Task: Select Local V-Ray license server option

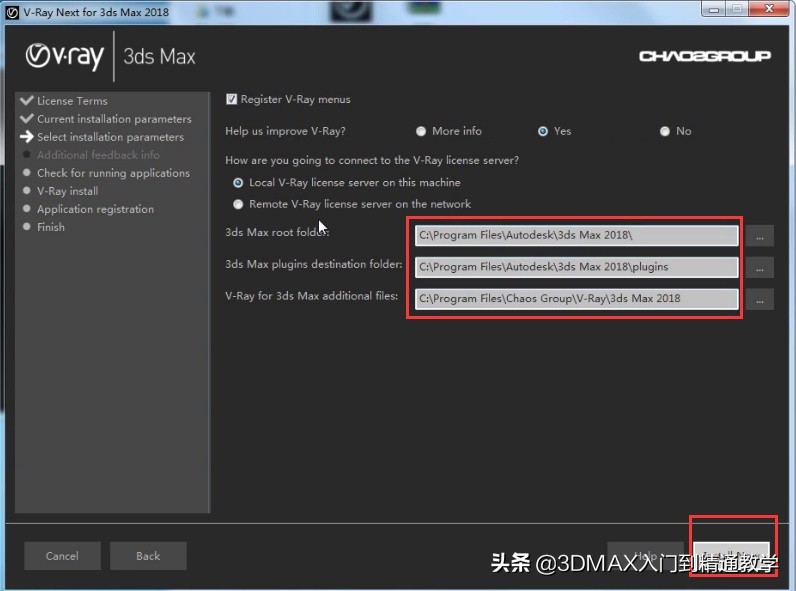Action: pos(238,183)
